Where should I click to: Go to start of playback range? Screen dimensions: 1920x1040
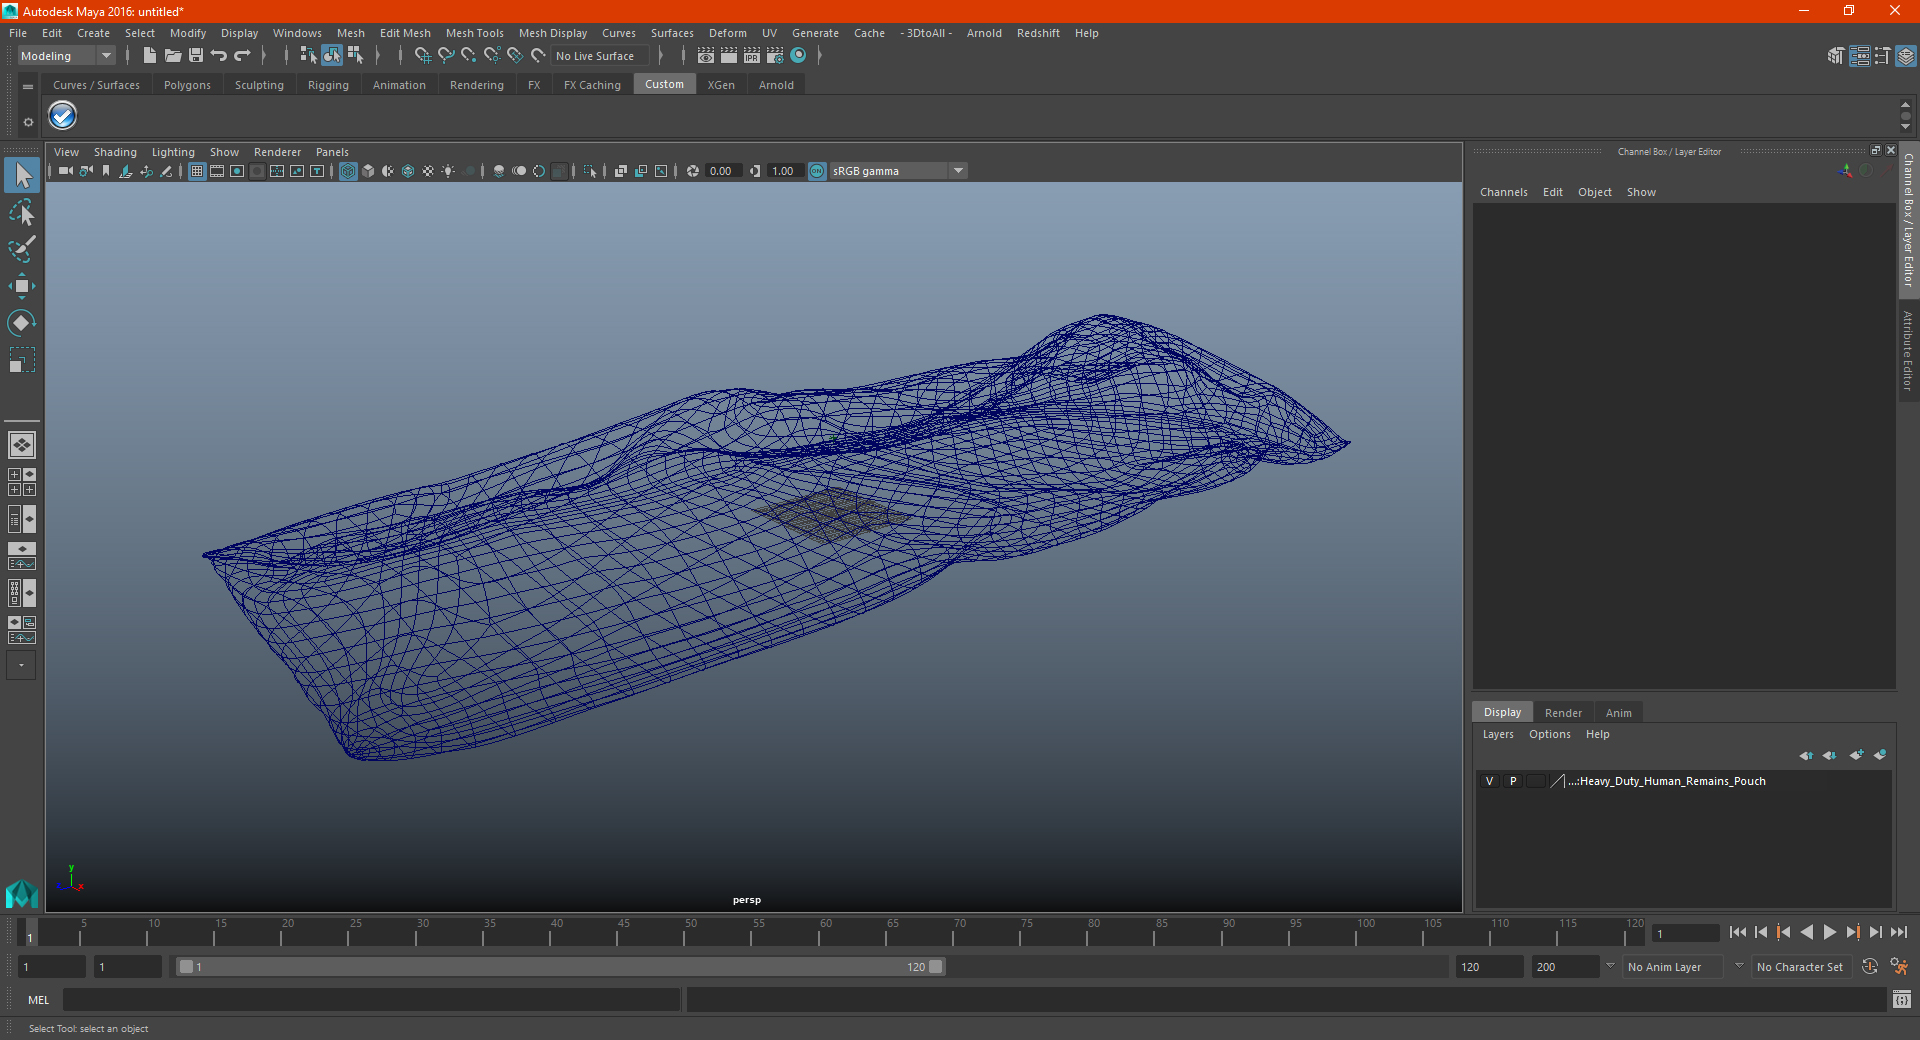point(1738,932)
